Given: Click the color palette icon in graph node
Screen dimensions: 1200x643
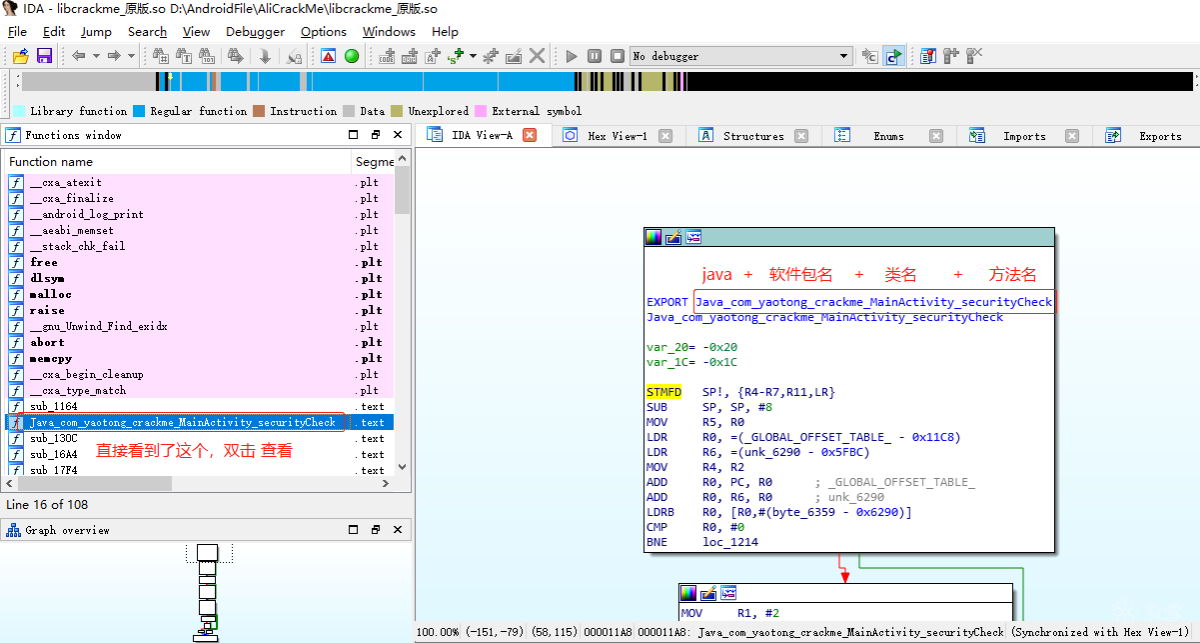Looking at the screenshot, I should pyautogui.click(x=653, y=237).
